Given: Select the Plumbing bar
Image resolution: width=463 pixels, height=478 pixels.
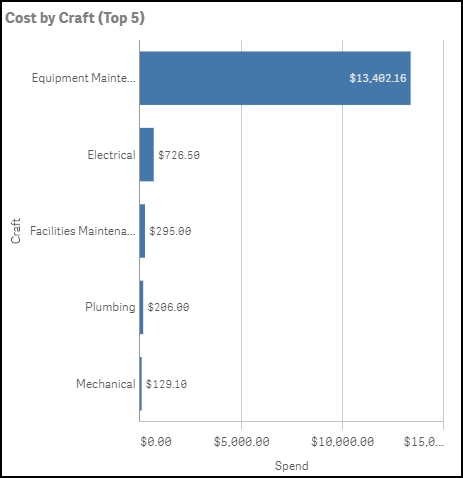Looking at the screenshot, I should pos(141,307).
